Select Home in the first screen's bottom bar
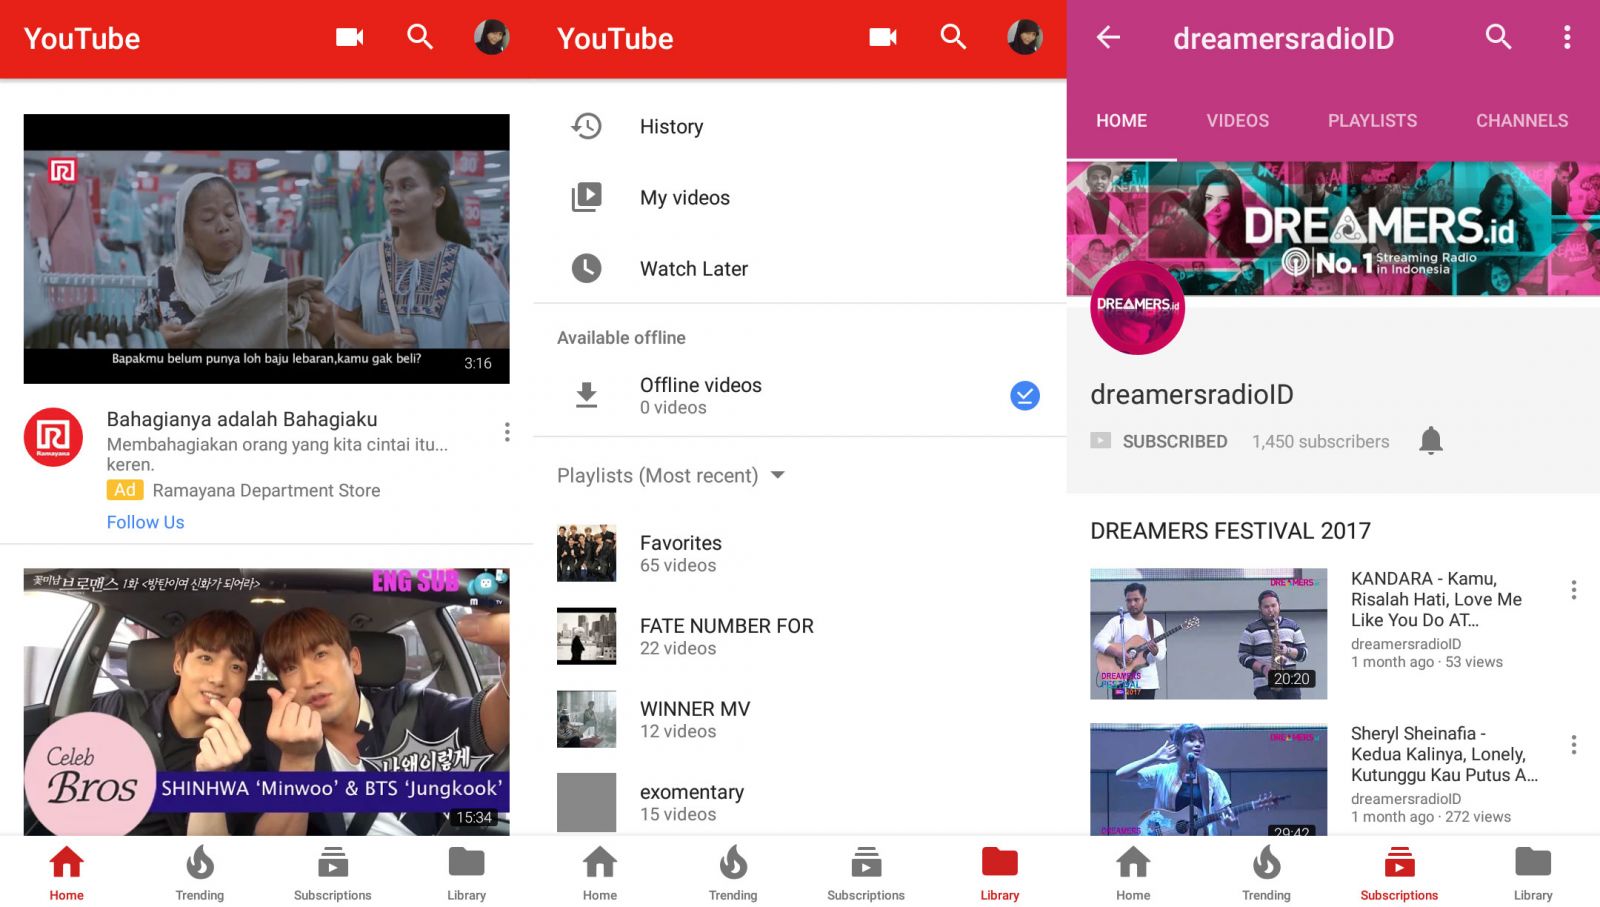The width and height of the screenshot is (1600, 907). (67, 873)
